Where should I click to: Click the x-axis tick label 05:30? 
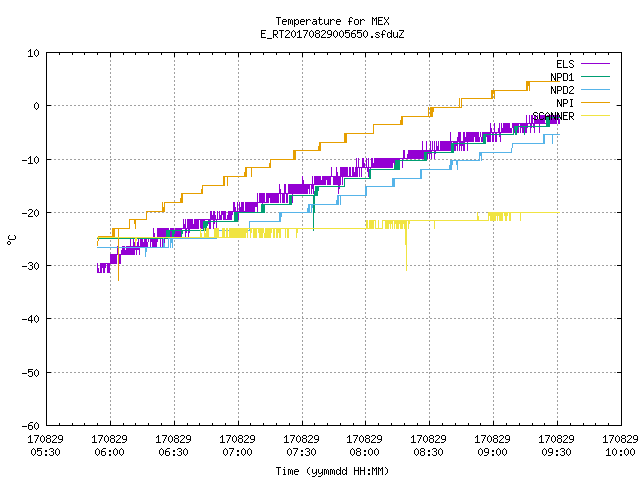click(x=45, y=452)
